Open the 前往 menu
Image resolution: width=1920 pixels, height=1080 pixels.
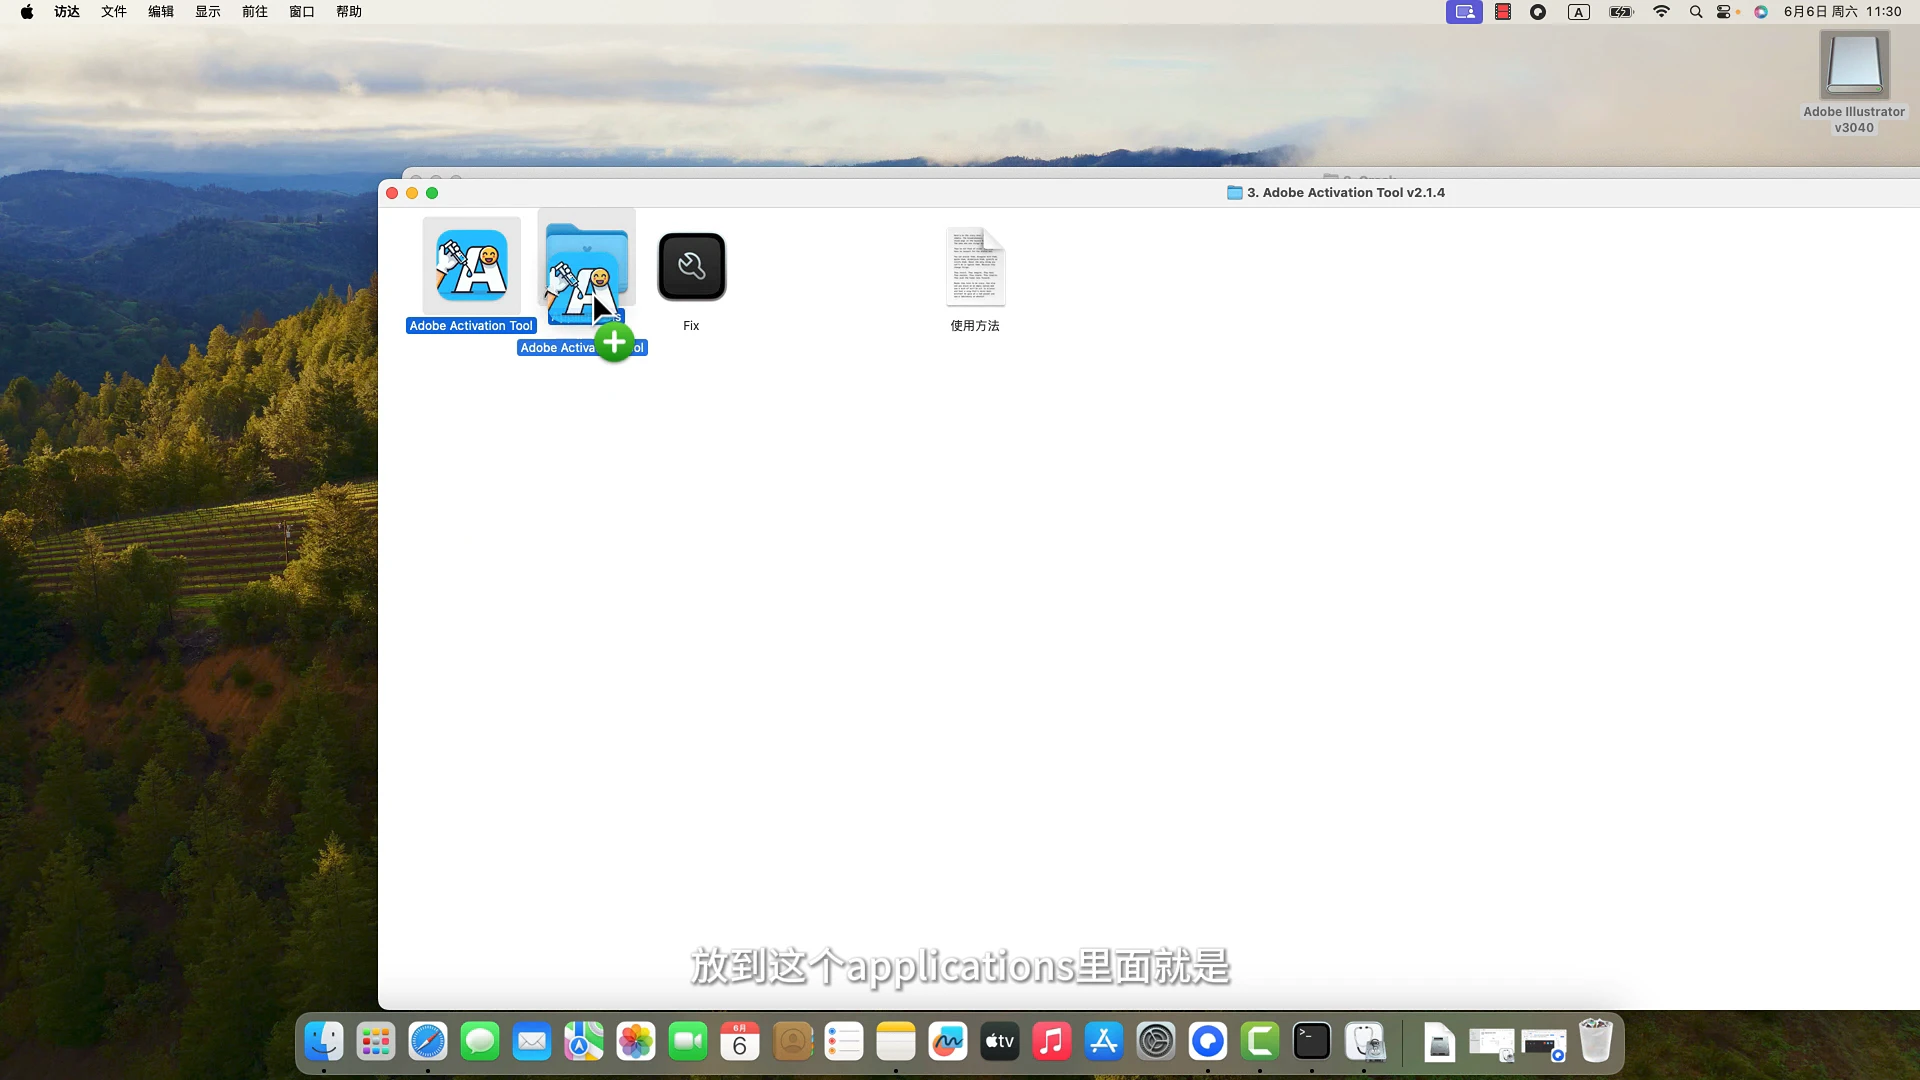click(x=255, y=12)
